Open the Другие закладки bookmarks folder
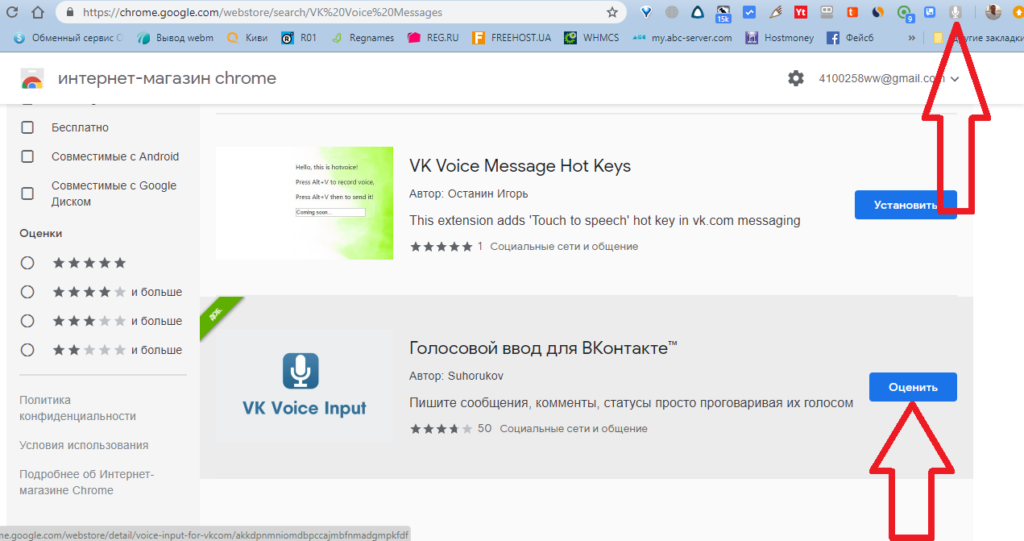Screen dimensions: 1024x541 click(x=978, y=38)
